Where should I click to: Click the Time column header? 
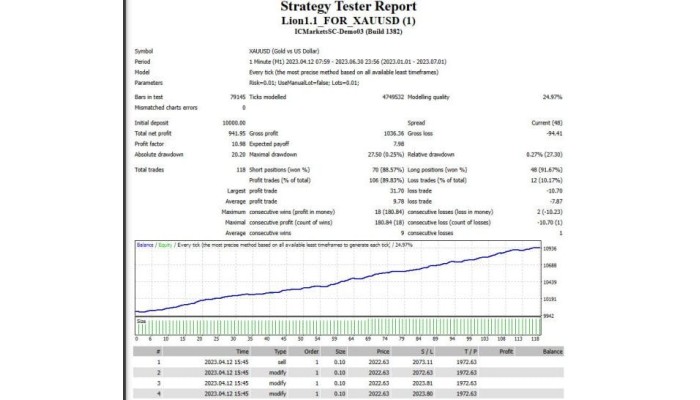pyautogui.click(x=242, y=351)
